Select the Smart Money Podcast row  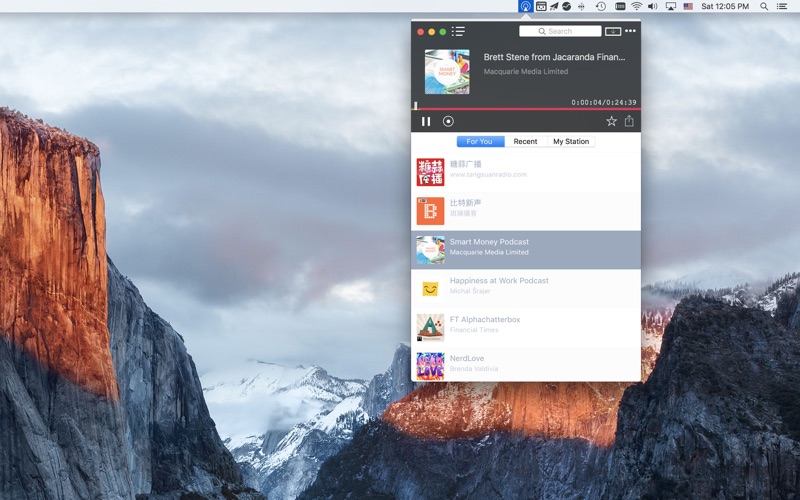pos(526,249)
